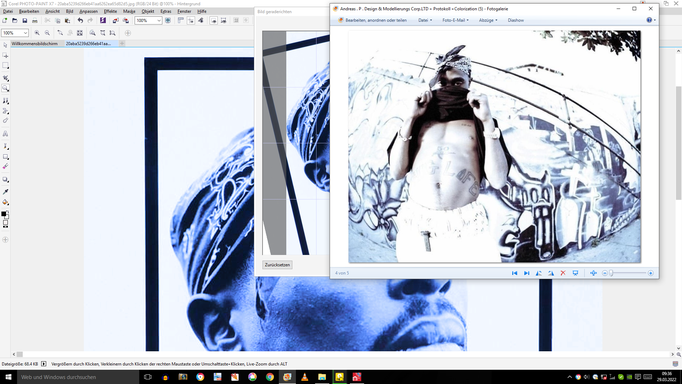
Task: Open the Foto-E-Mail dropdown
Action: coord(455,20)
